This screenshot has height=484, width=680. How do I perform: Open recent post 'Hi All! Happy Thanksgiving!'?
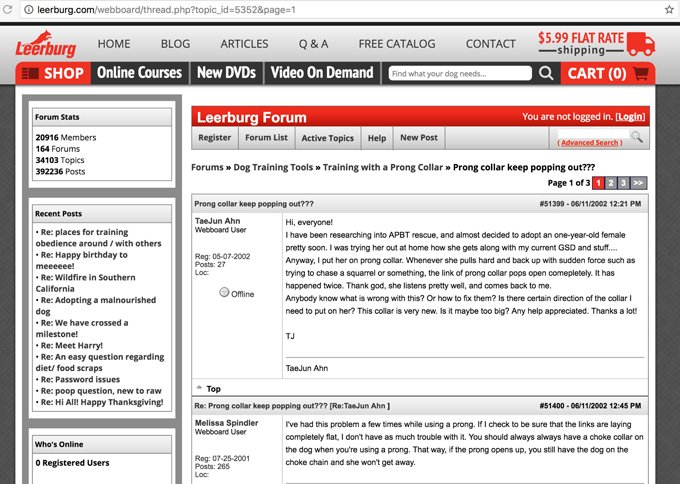pyautogui.click(x=102, y=402)
